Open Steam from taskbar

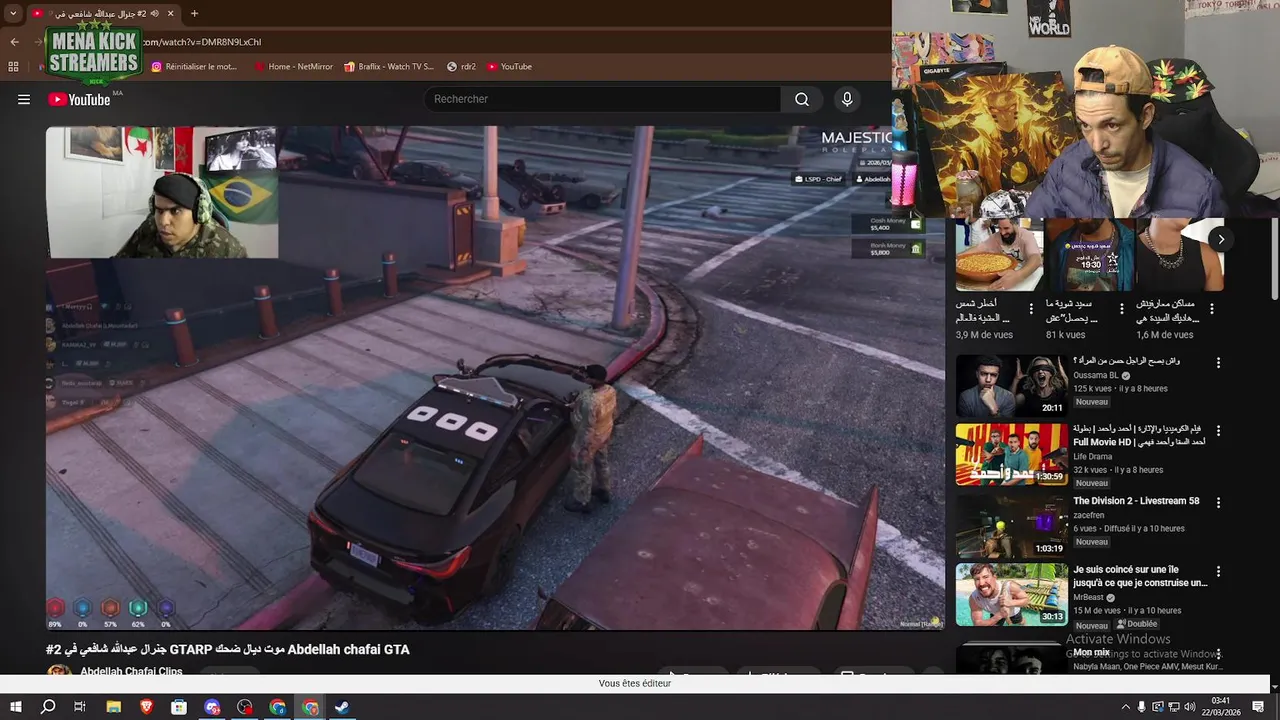342,707
